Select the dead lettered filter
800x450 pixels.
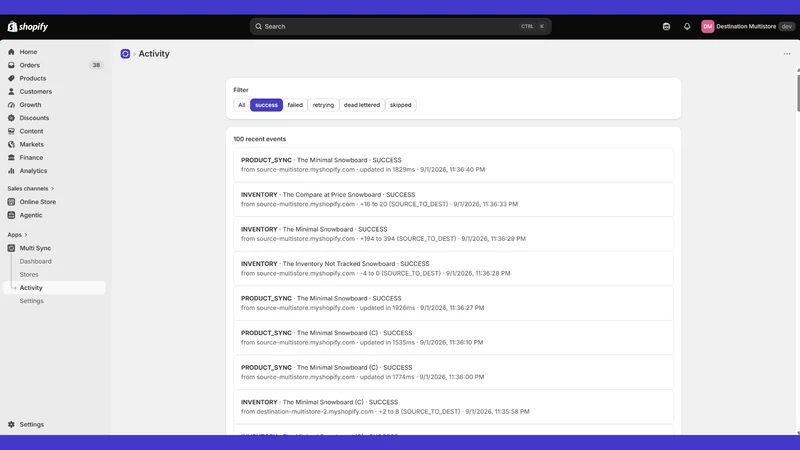[362, 105]
